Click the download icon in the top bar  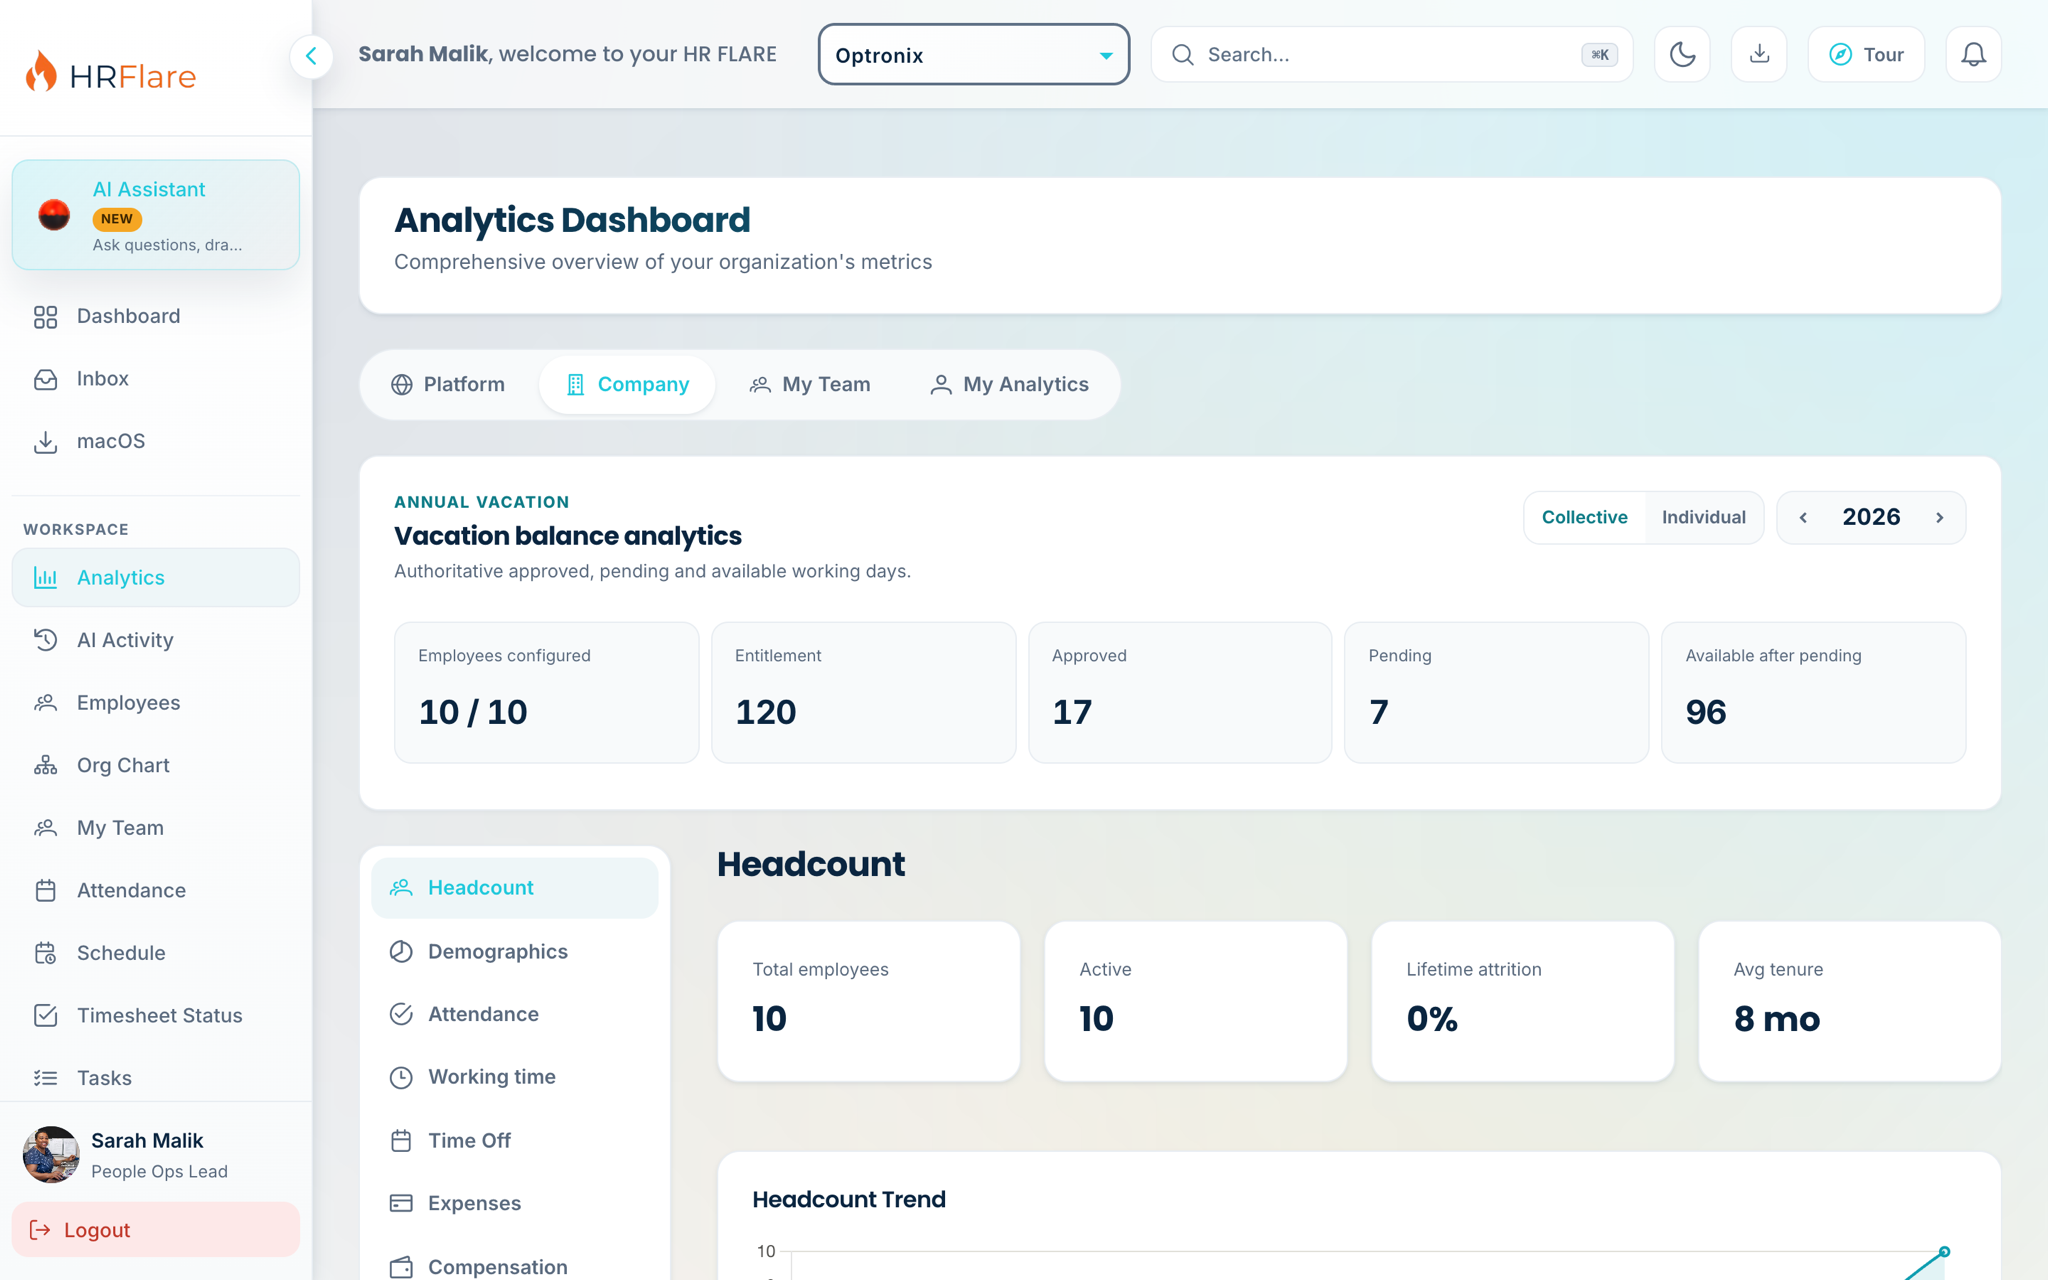click(1759, 54)
